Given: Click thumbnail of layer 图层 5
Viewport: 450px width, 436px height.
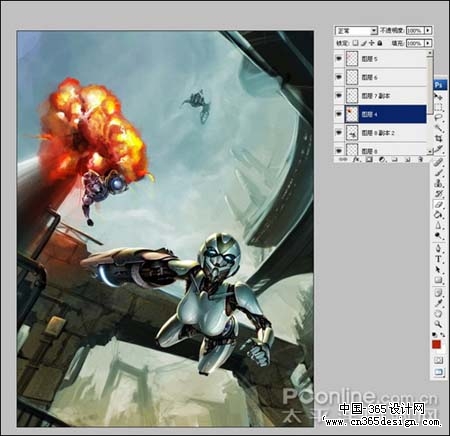Looking at the screenshot, I should (352, 59).
